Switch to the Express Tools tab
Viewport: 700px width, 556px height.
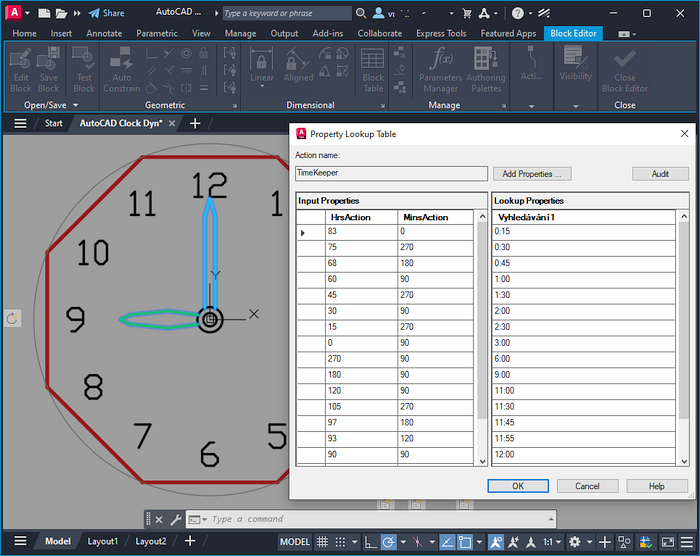[x=441, y=33]
